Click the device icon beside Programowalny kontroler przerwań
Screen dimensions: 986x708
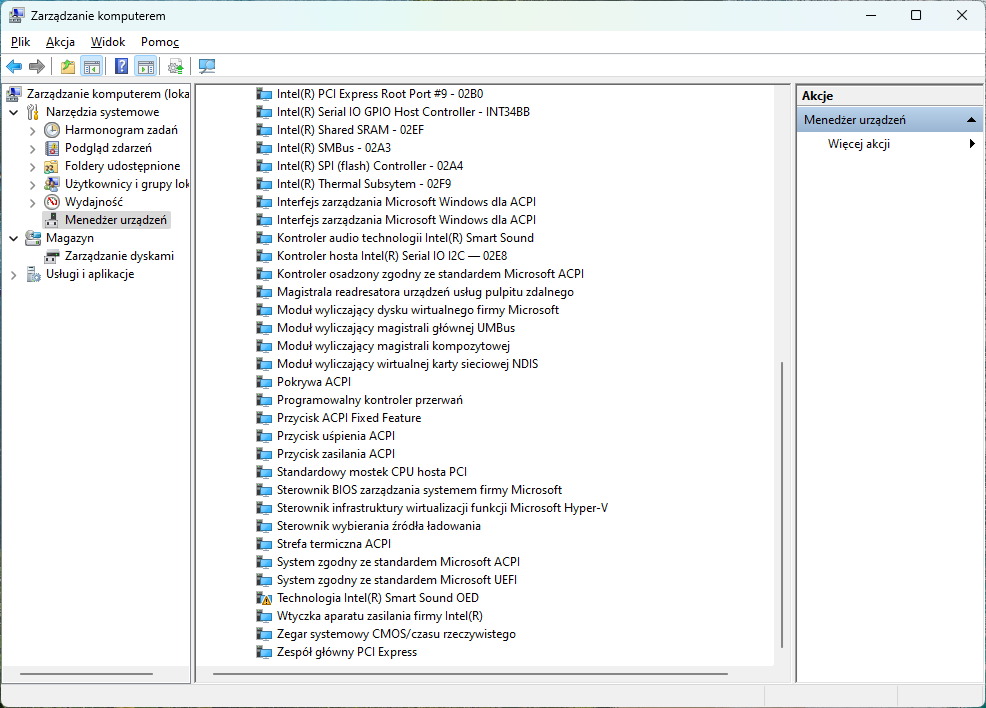tap(264, 401)
